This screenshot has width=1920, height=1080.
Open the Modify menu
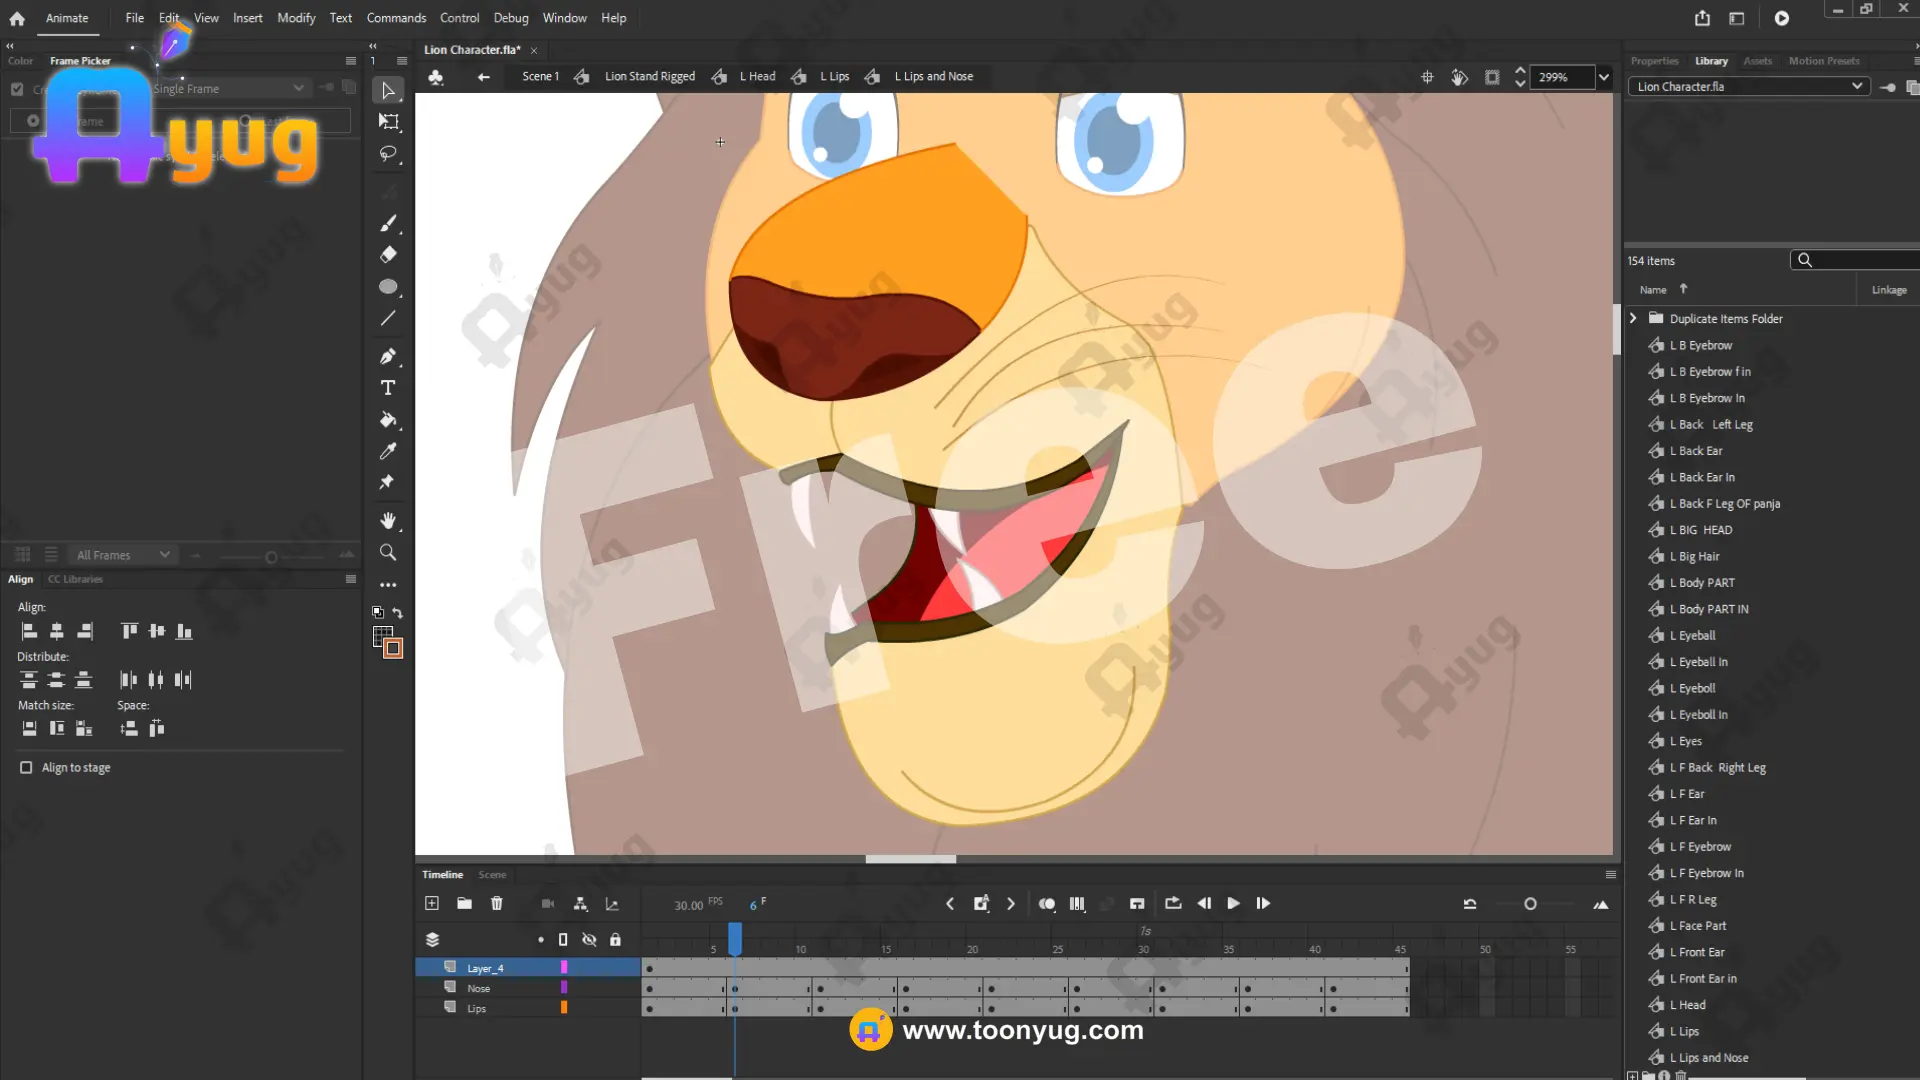296,18
